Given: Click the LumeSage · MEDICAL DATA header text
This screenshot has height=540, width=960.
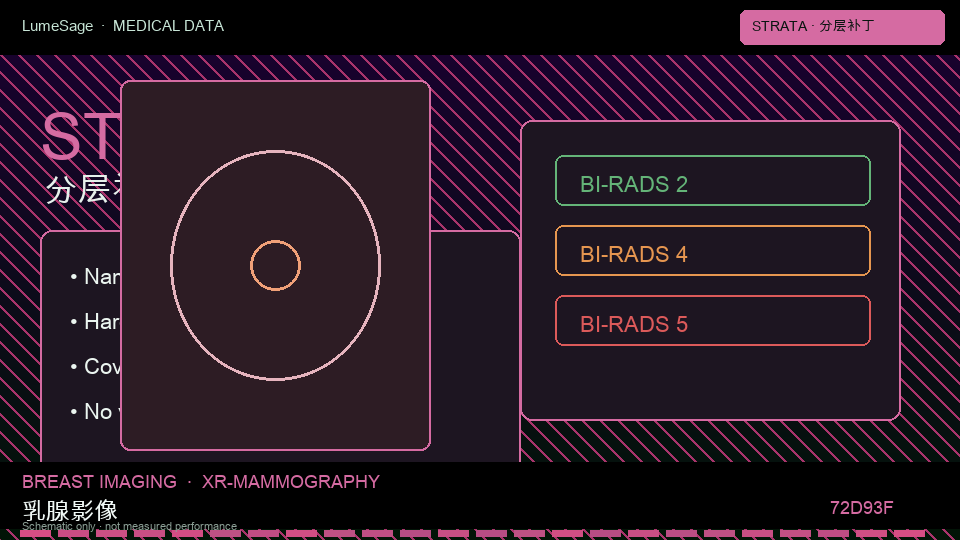Looking at the screenshot, I should 123,26.
